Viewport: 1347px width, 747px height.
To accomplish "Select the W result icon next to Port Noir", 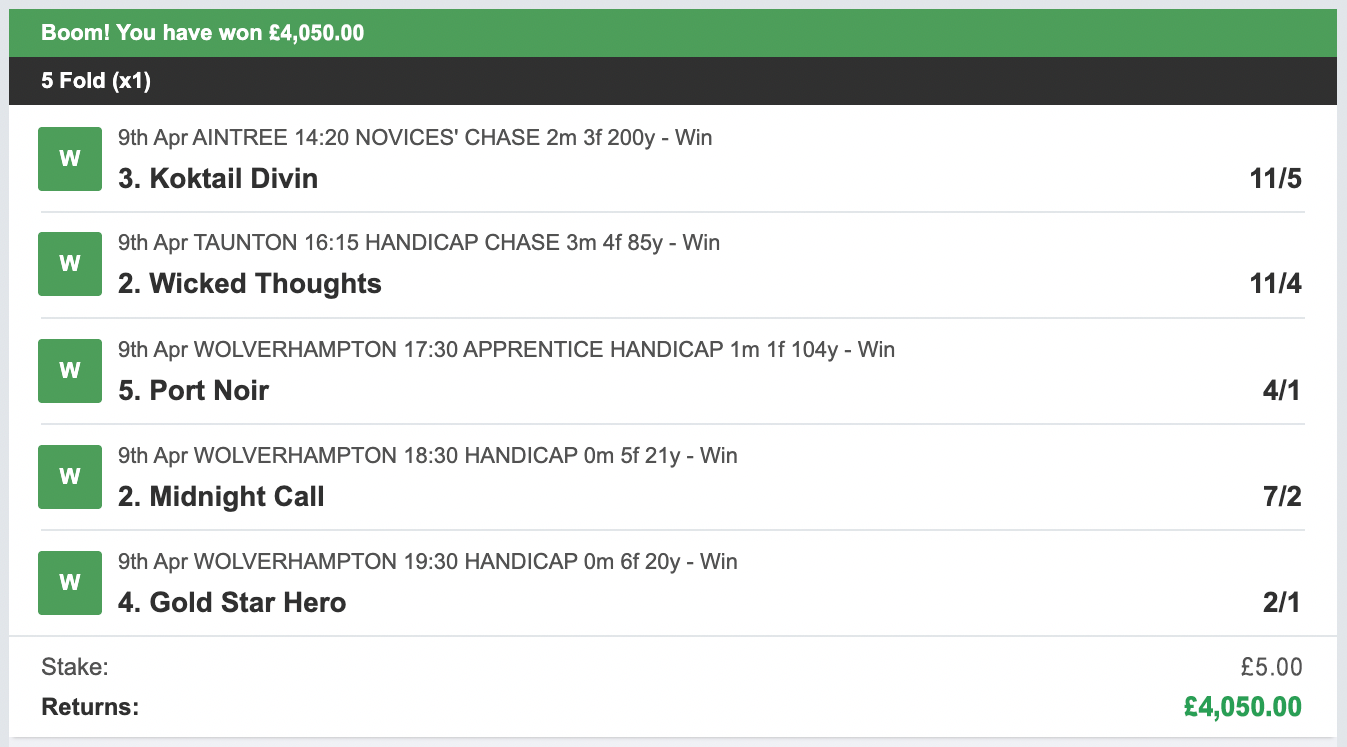I will pyautogui.click(x=70, y=370).
